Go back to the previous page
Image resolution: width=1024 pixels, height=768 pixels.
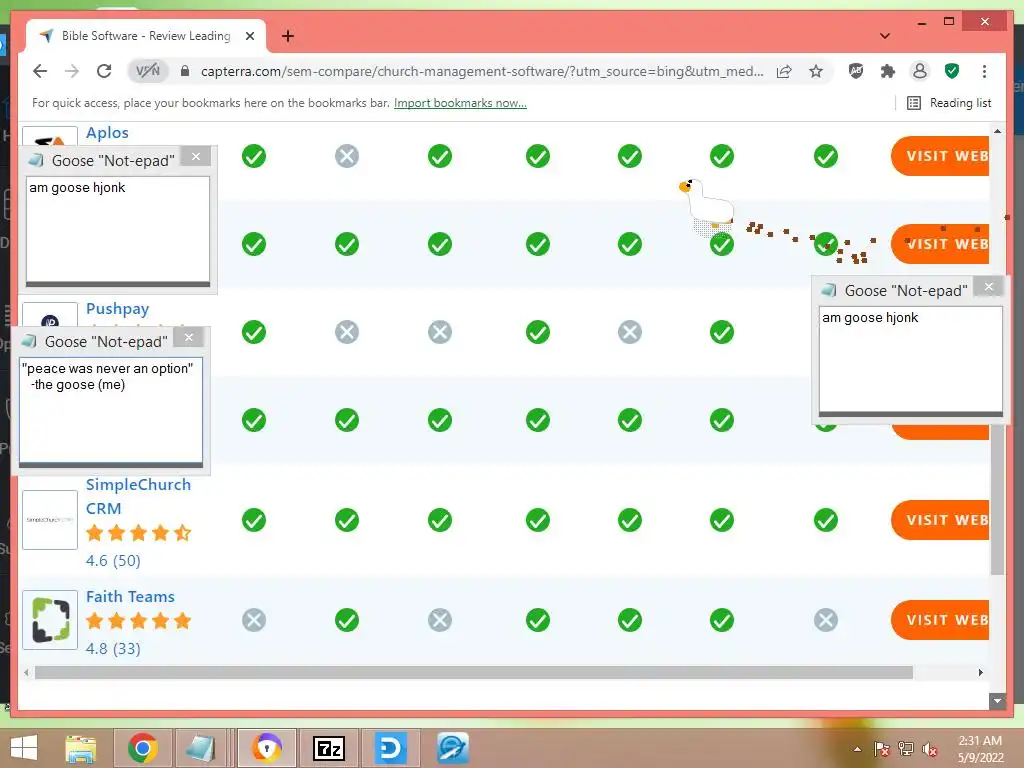coord(40,71)
